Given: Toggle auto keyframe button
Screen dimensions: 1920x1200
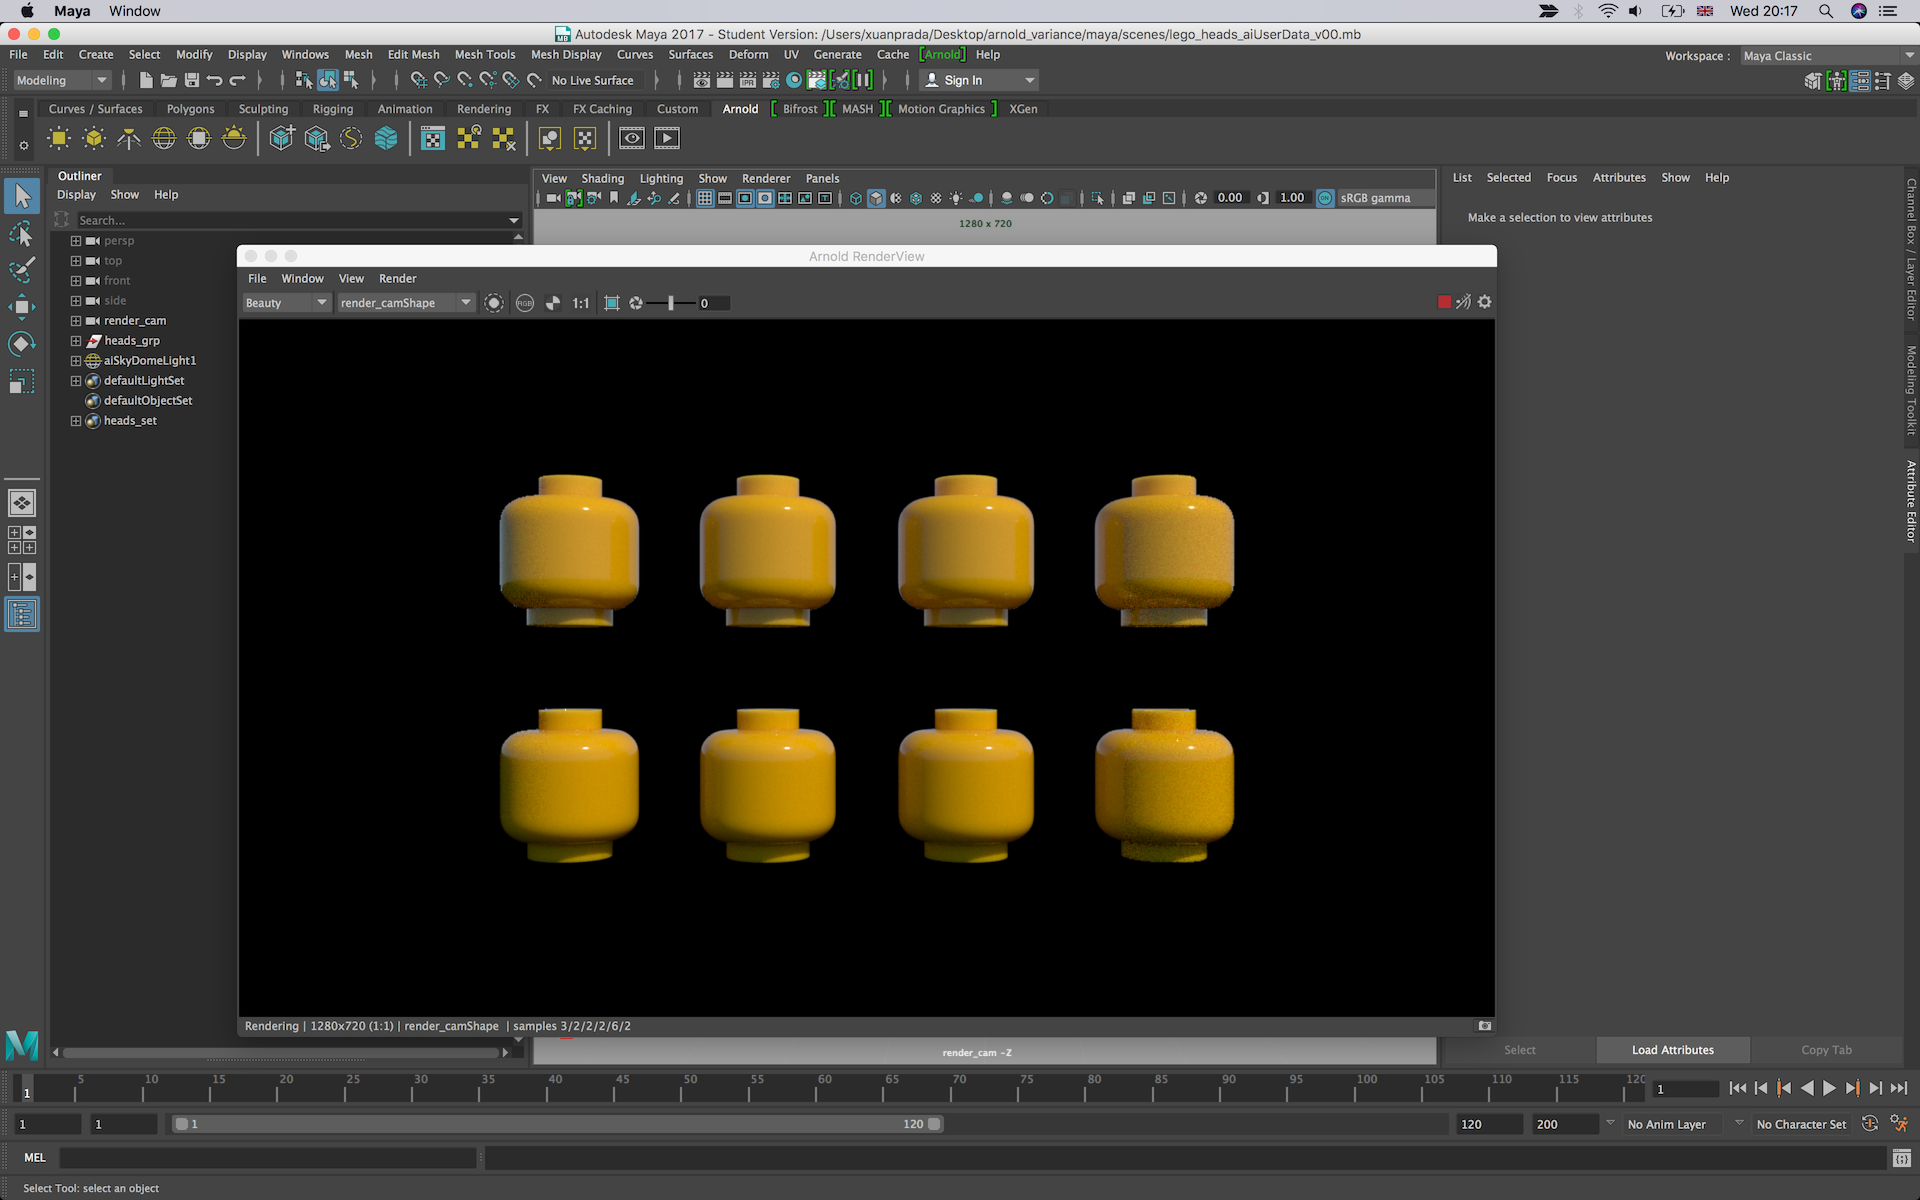Looking at the screenshot, I should 1870,1124.
